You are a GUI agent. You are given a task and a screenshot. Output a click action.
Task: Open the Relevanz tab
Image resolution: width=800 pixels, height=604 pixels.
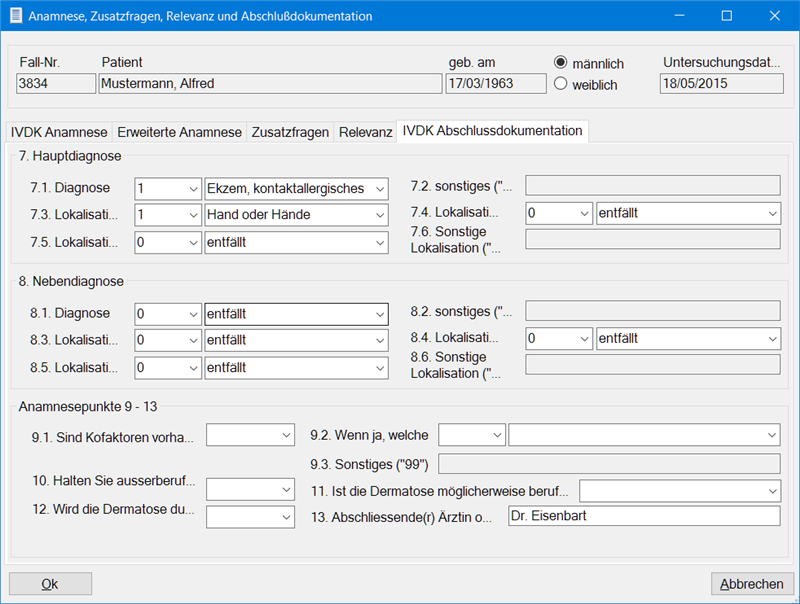pos(365,132)
